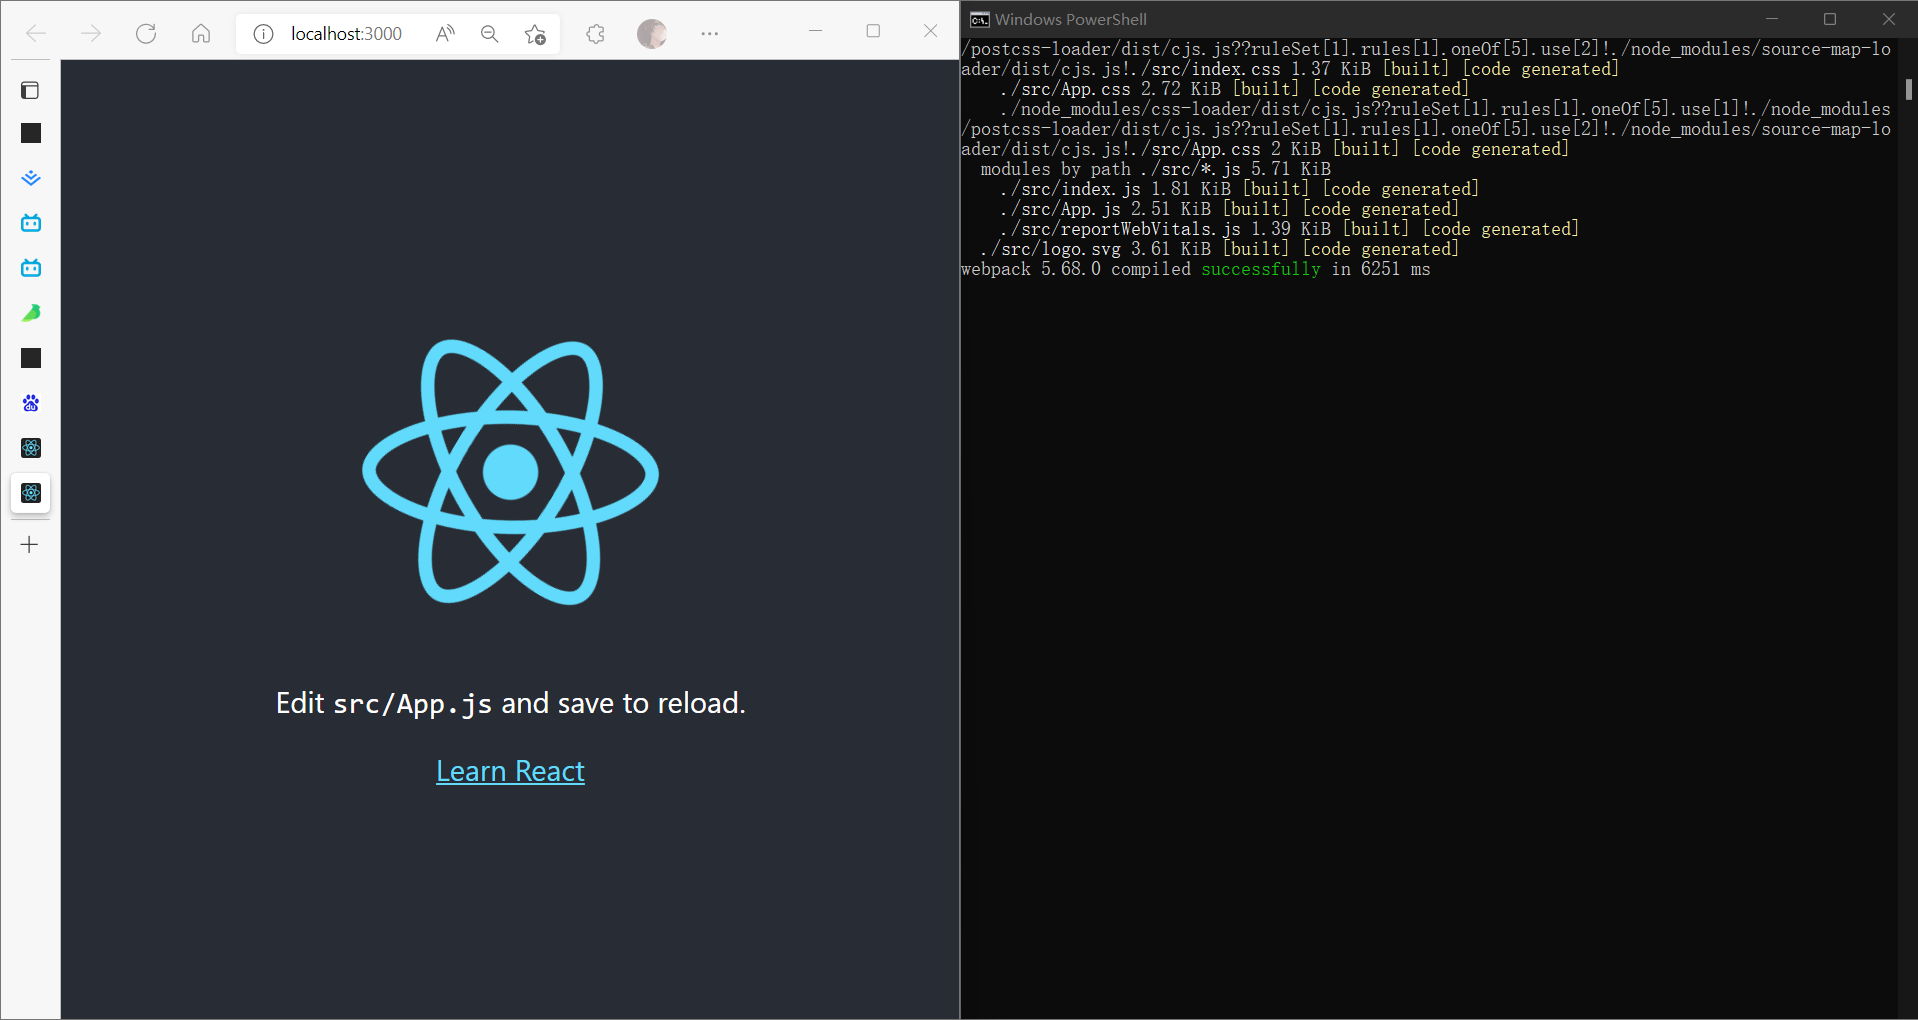The image size is (1918, 1020).
Task: Maximize the browser window
Action: tap(873, 31)
